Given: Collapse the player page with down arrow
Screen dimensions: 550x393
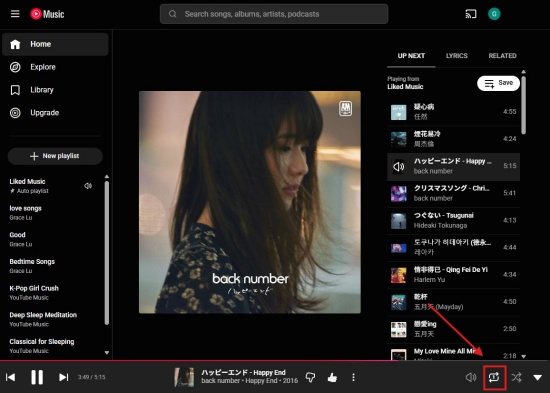Looking at the screenshot, I should coord(537,377).
